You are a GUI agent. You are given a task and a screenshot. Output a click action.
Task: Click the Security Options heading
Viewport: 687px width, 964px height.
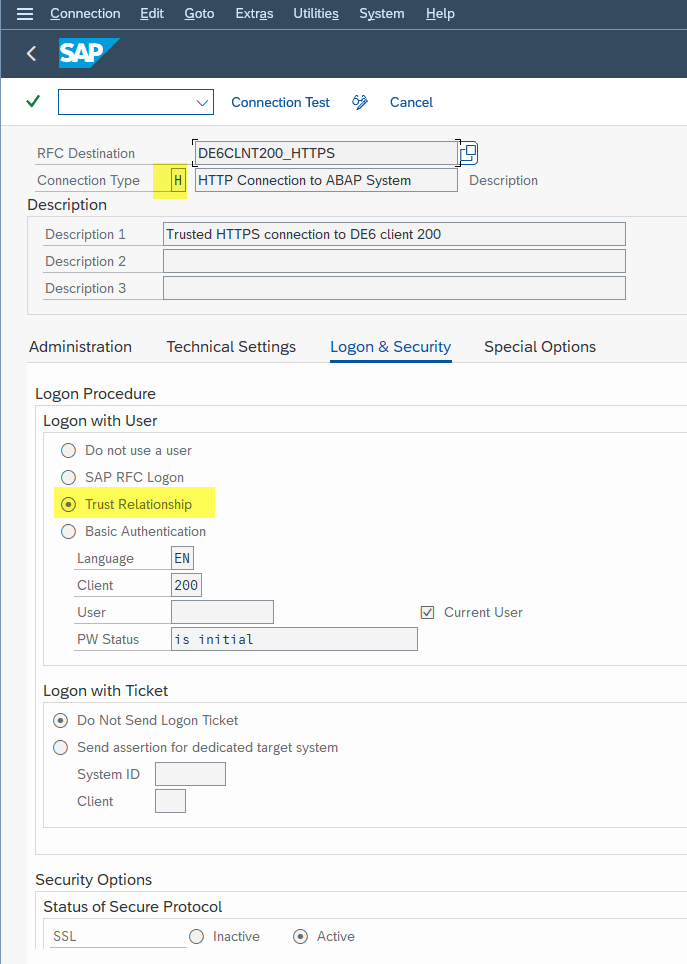click(93, 880)
